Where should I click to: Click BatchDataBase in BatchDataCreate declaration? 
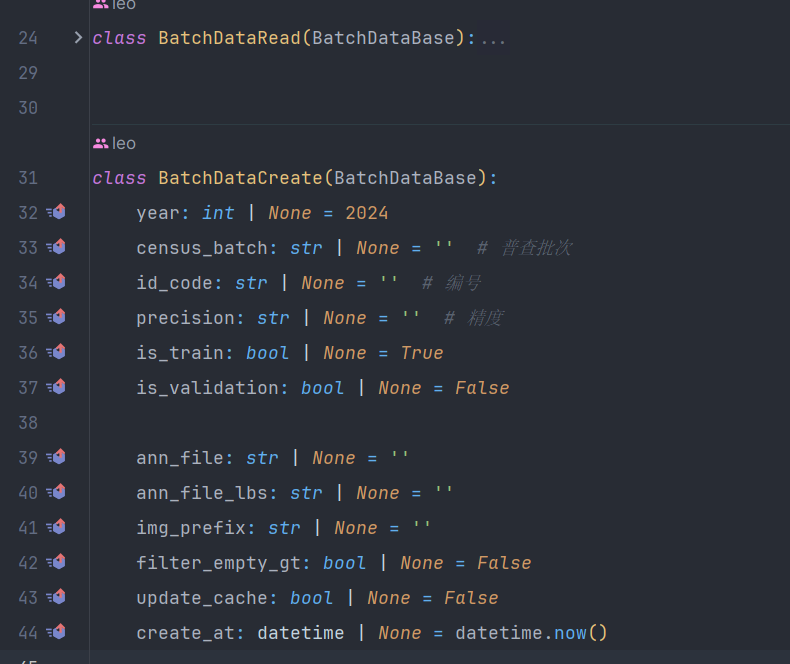(404, 178)
